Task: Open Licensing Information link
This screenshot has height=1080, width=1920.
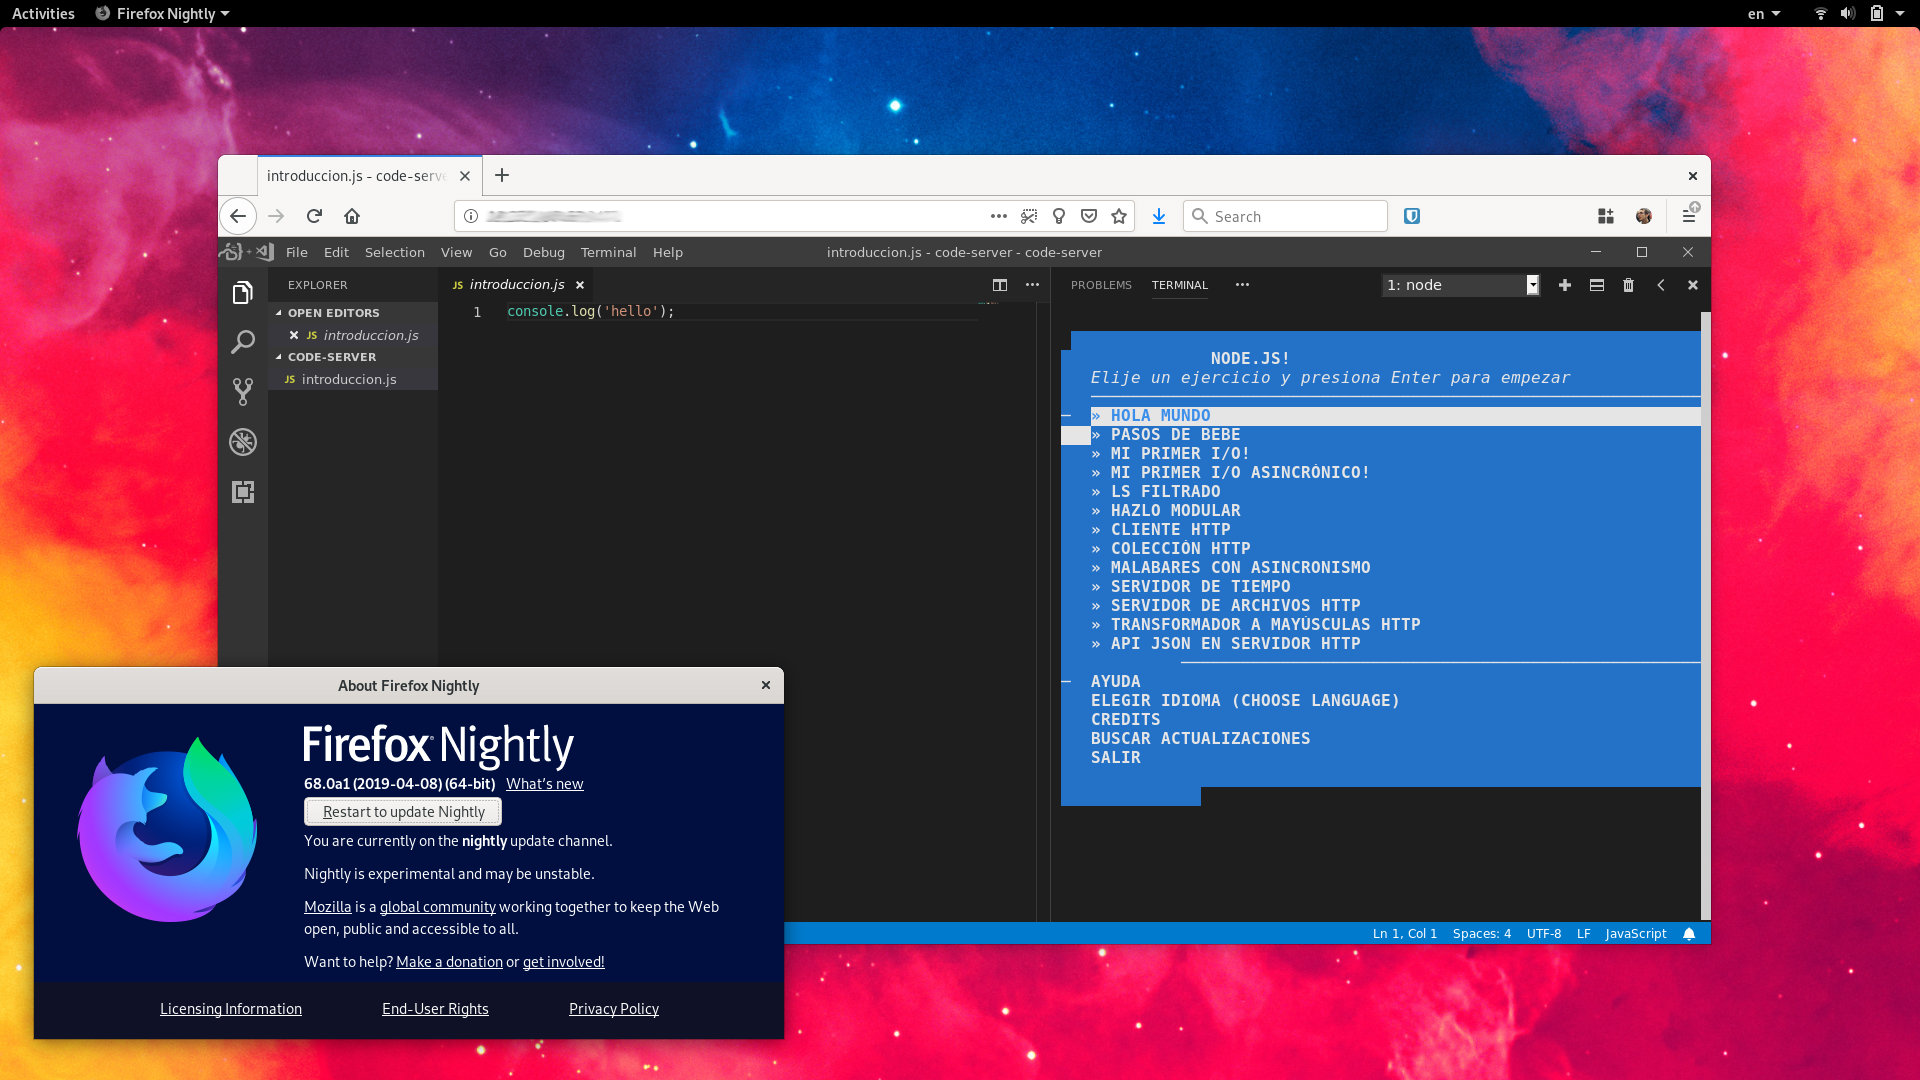Action: pos(231,1009)
